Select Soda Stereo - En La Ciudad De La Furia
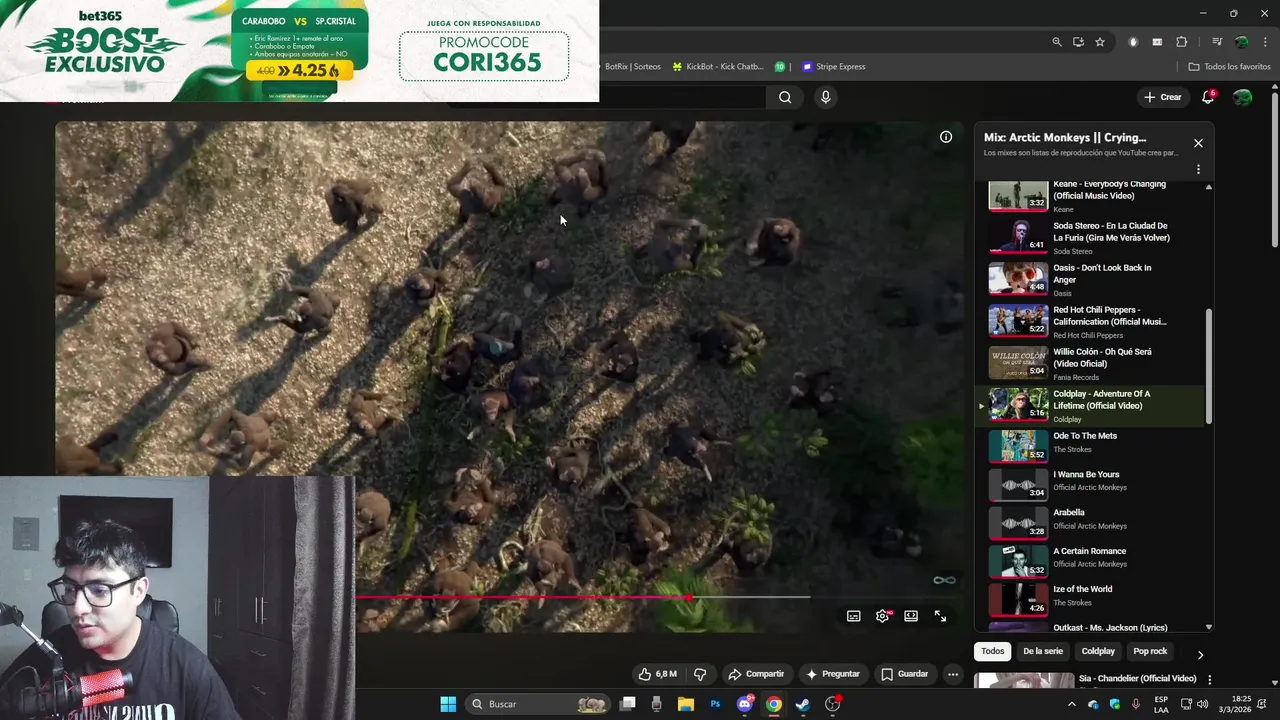1280x720 pixels. pos(1090,238)
